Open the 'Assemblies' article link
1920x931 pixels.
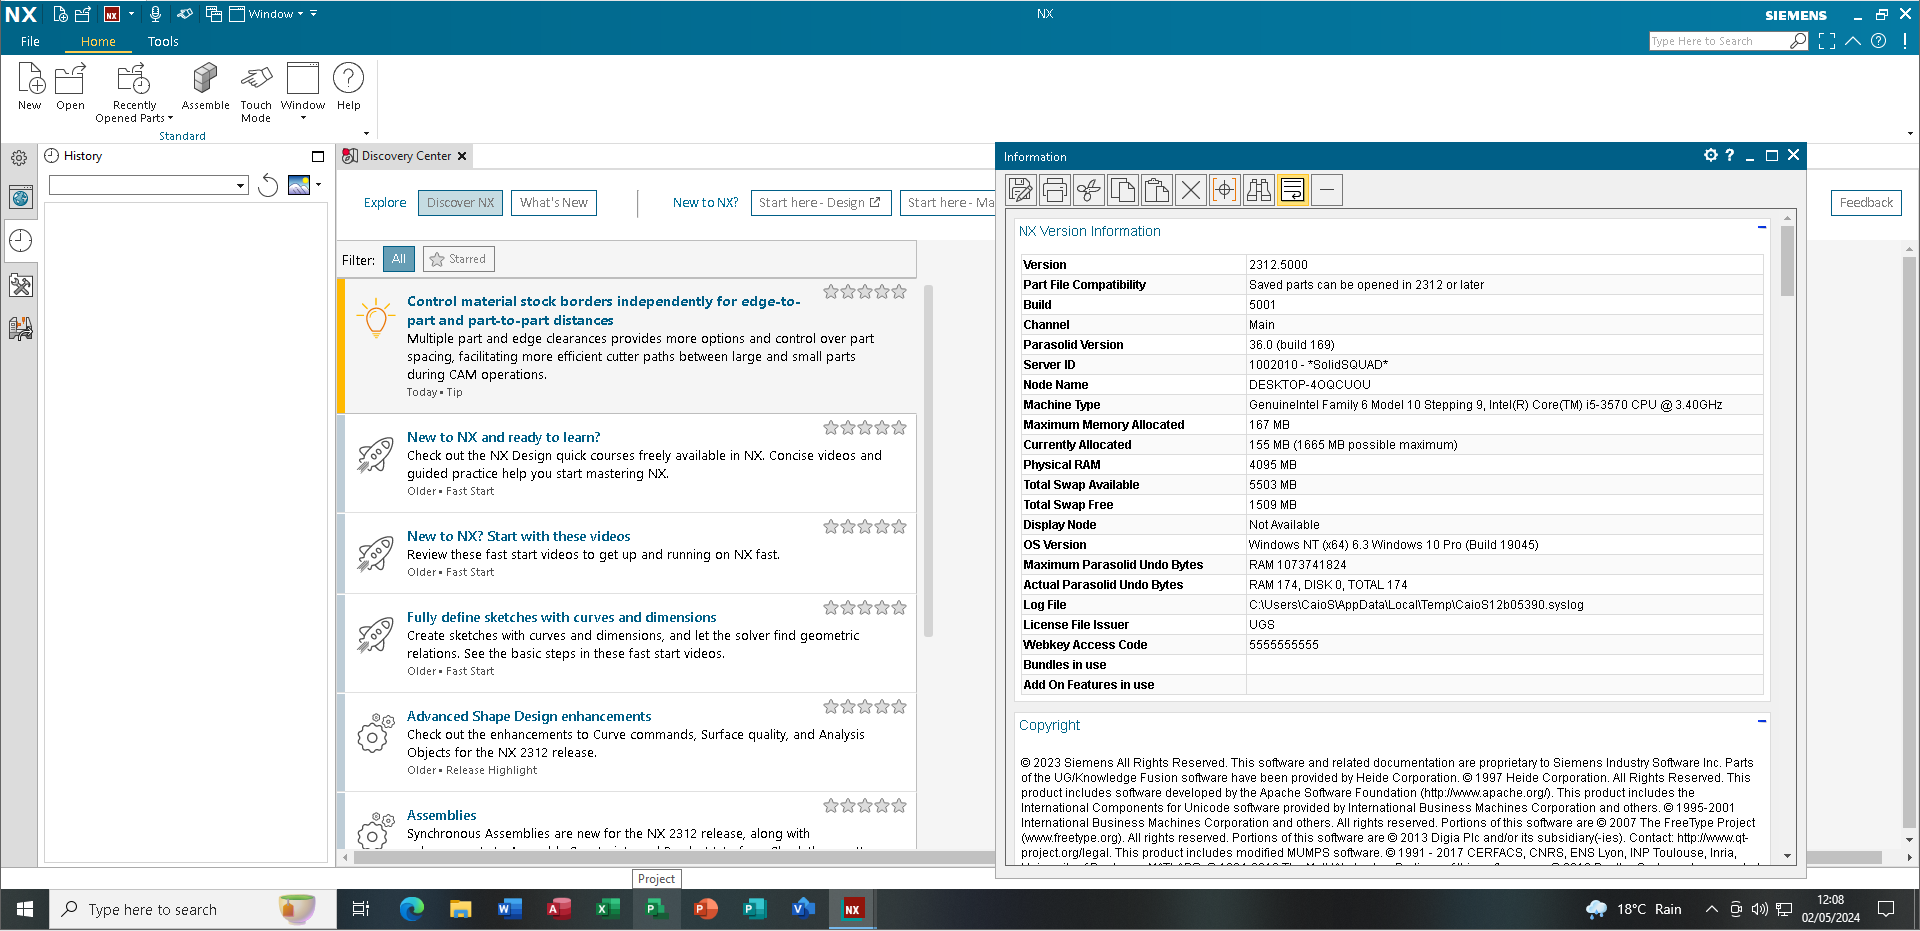(441, 816)
